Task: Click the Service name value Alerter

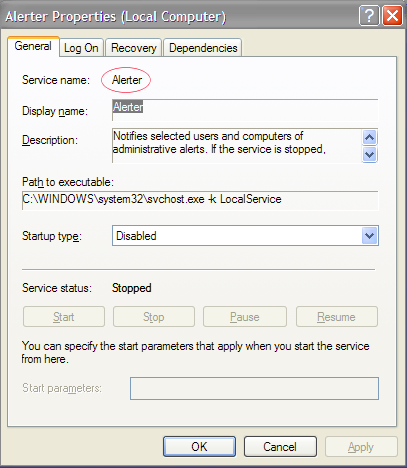Action: pyautogui.click(x=127, y=80)
